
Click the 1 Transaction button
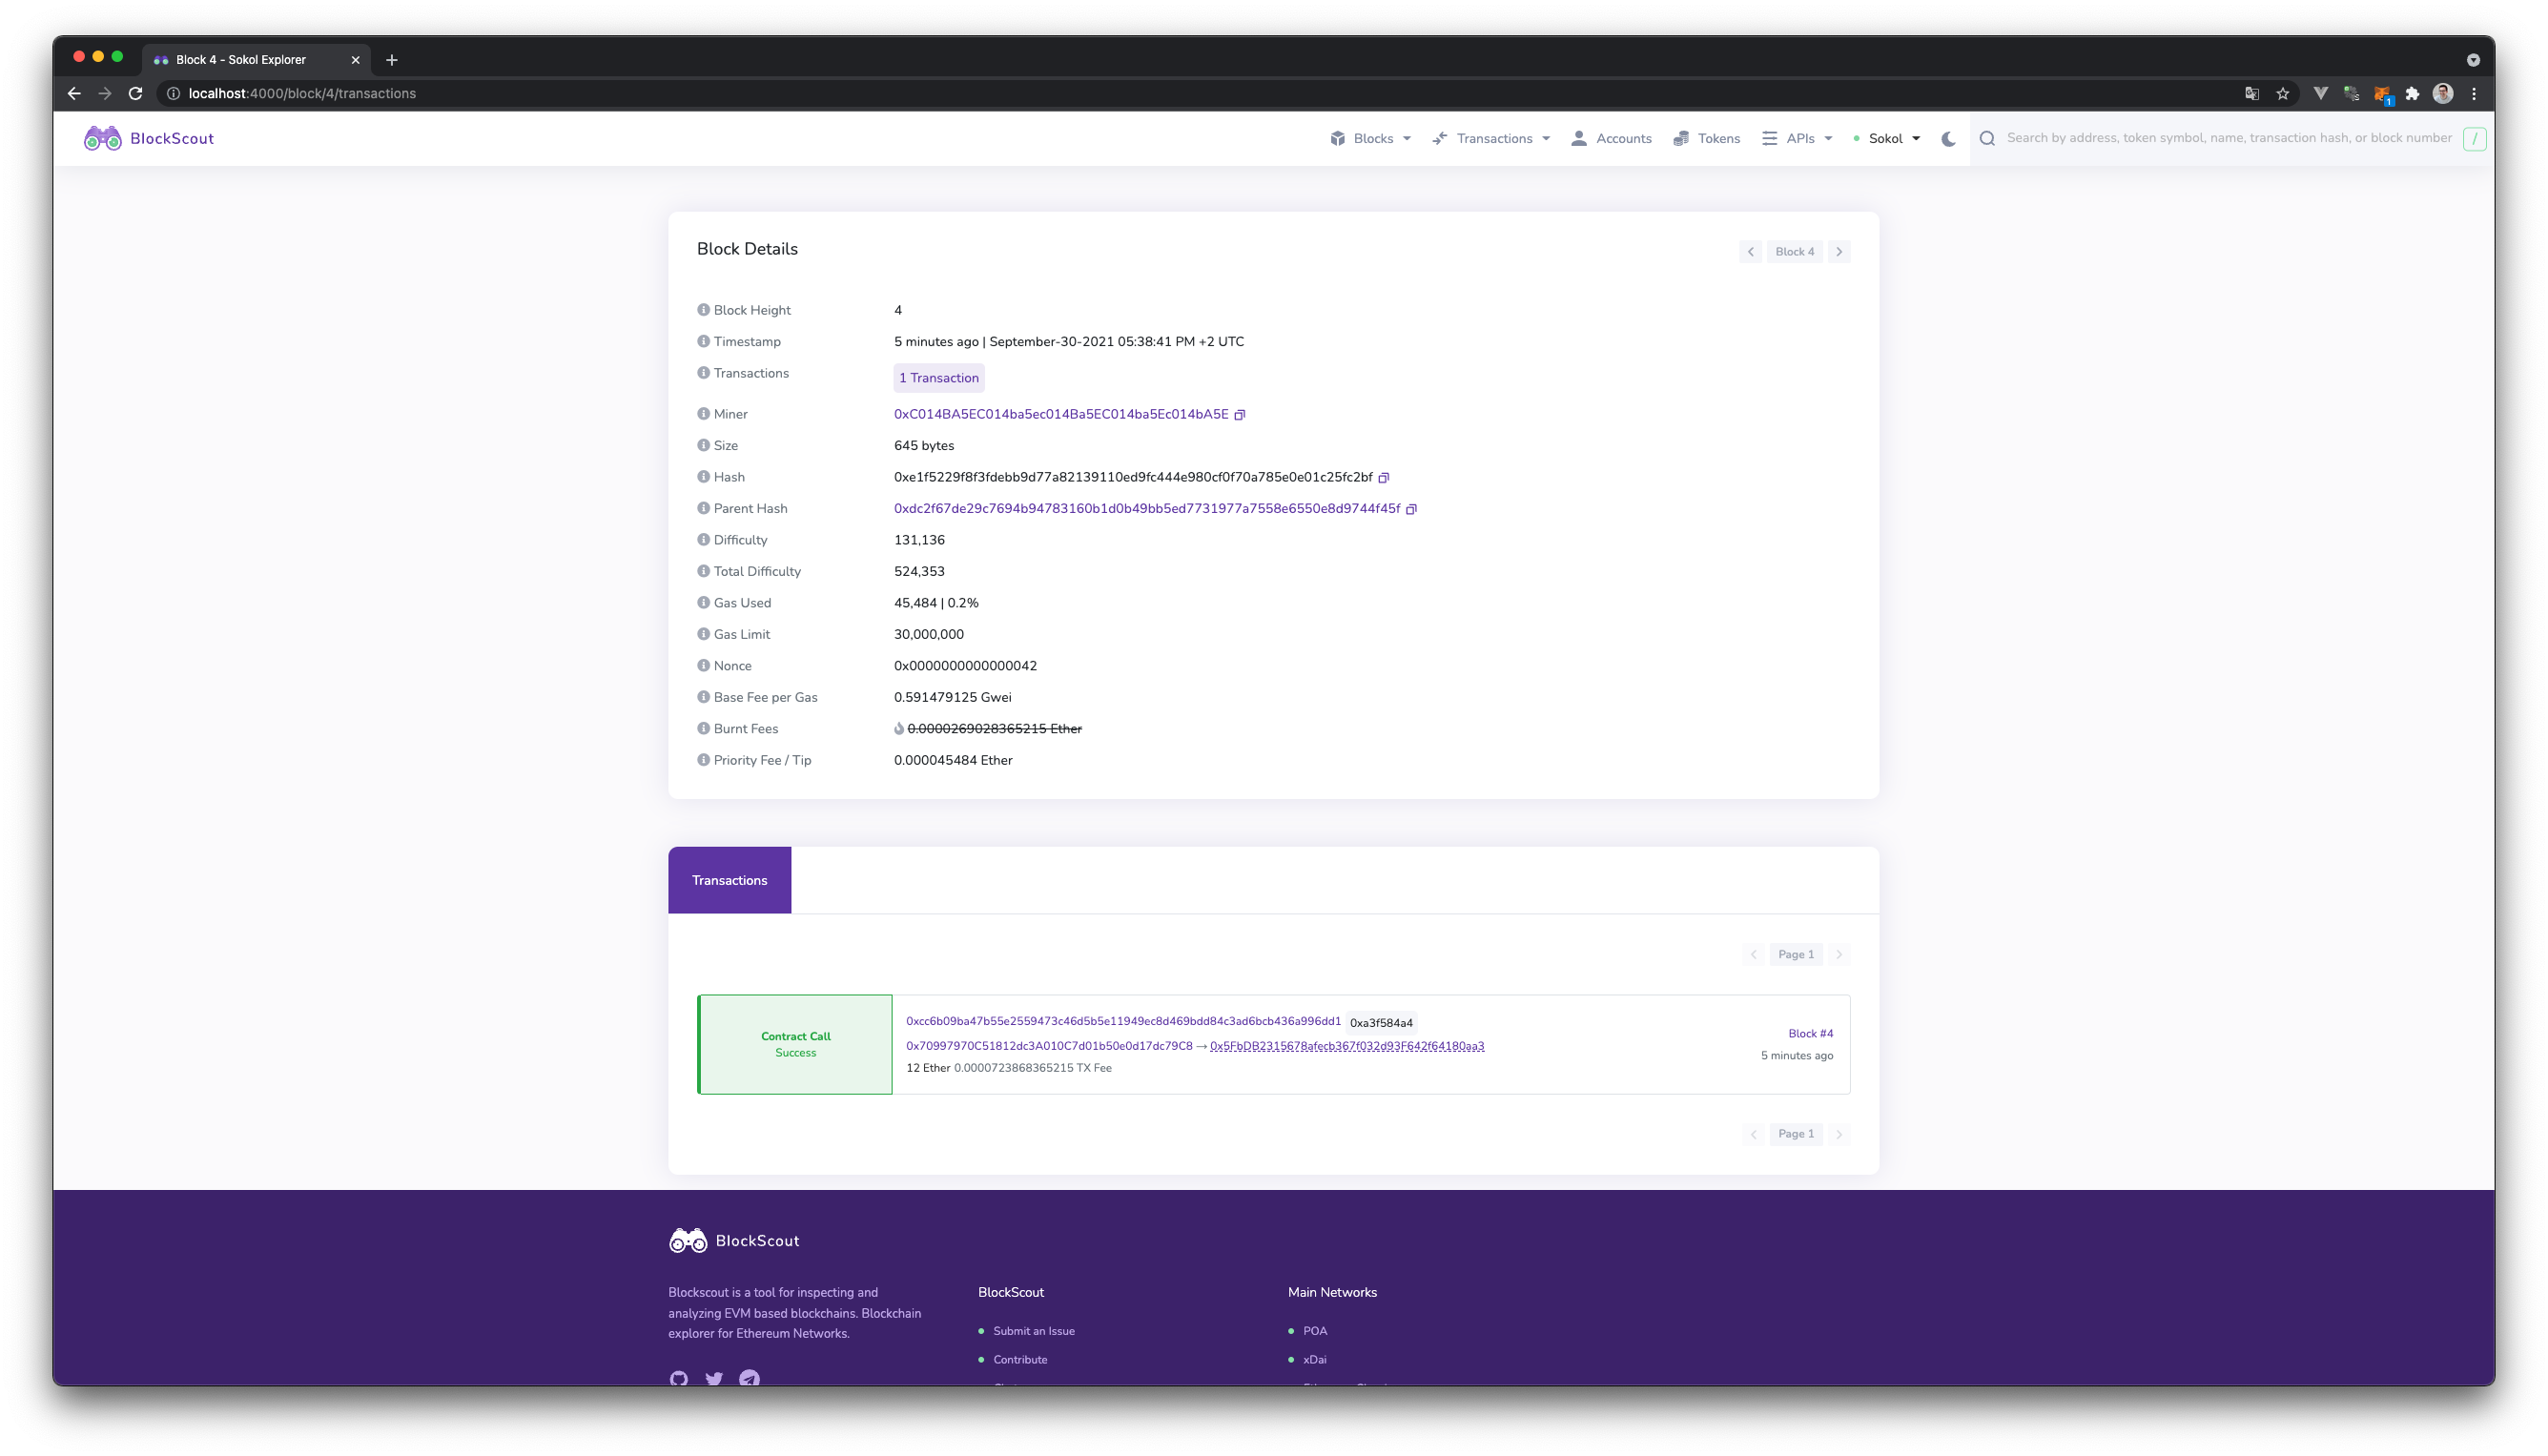pos(938,378)
